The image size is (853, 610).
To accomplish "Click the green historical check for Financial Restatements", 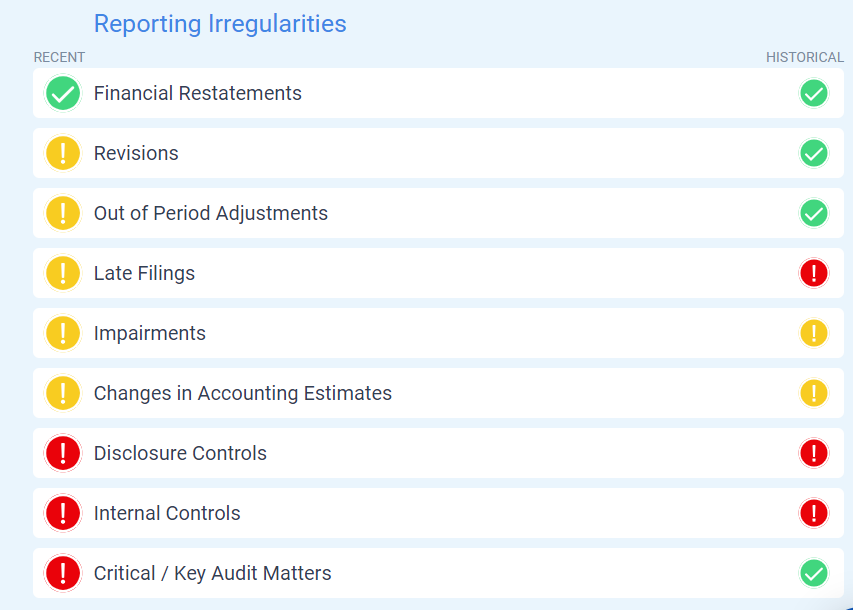I will tap(814, 93).
